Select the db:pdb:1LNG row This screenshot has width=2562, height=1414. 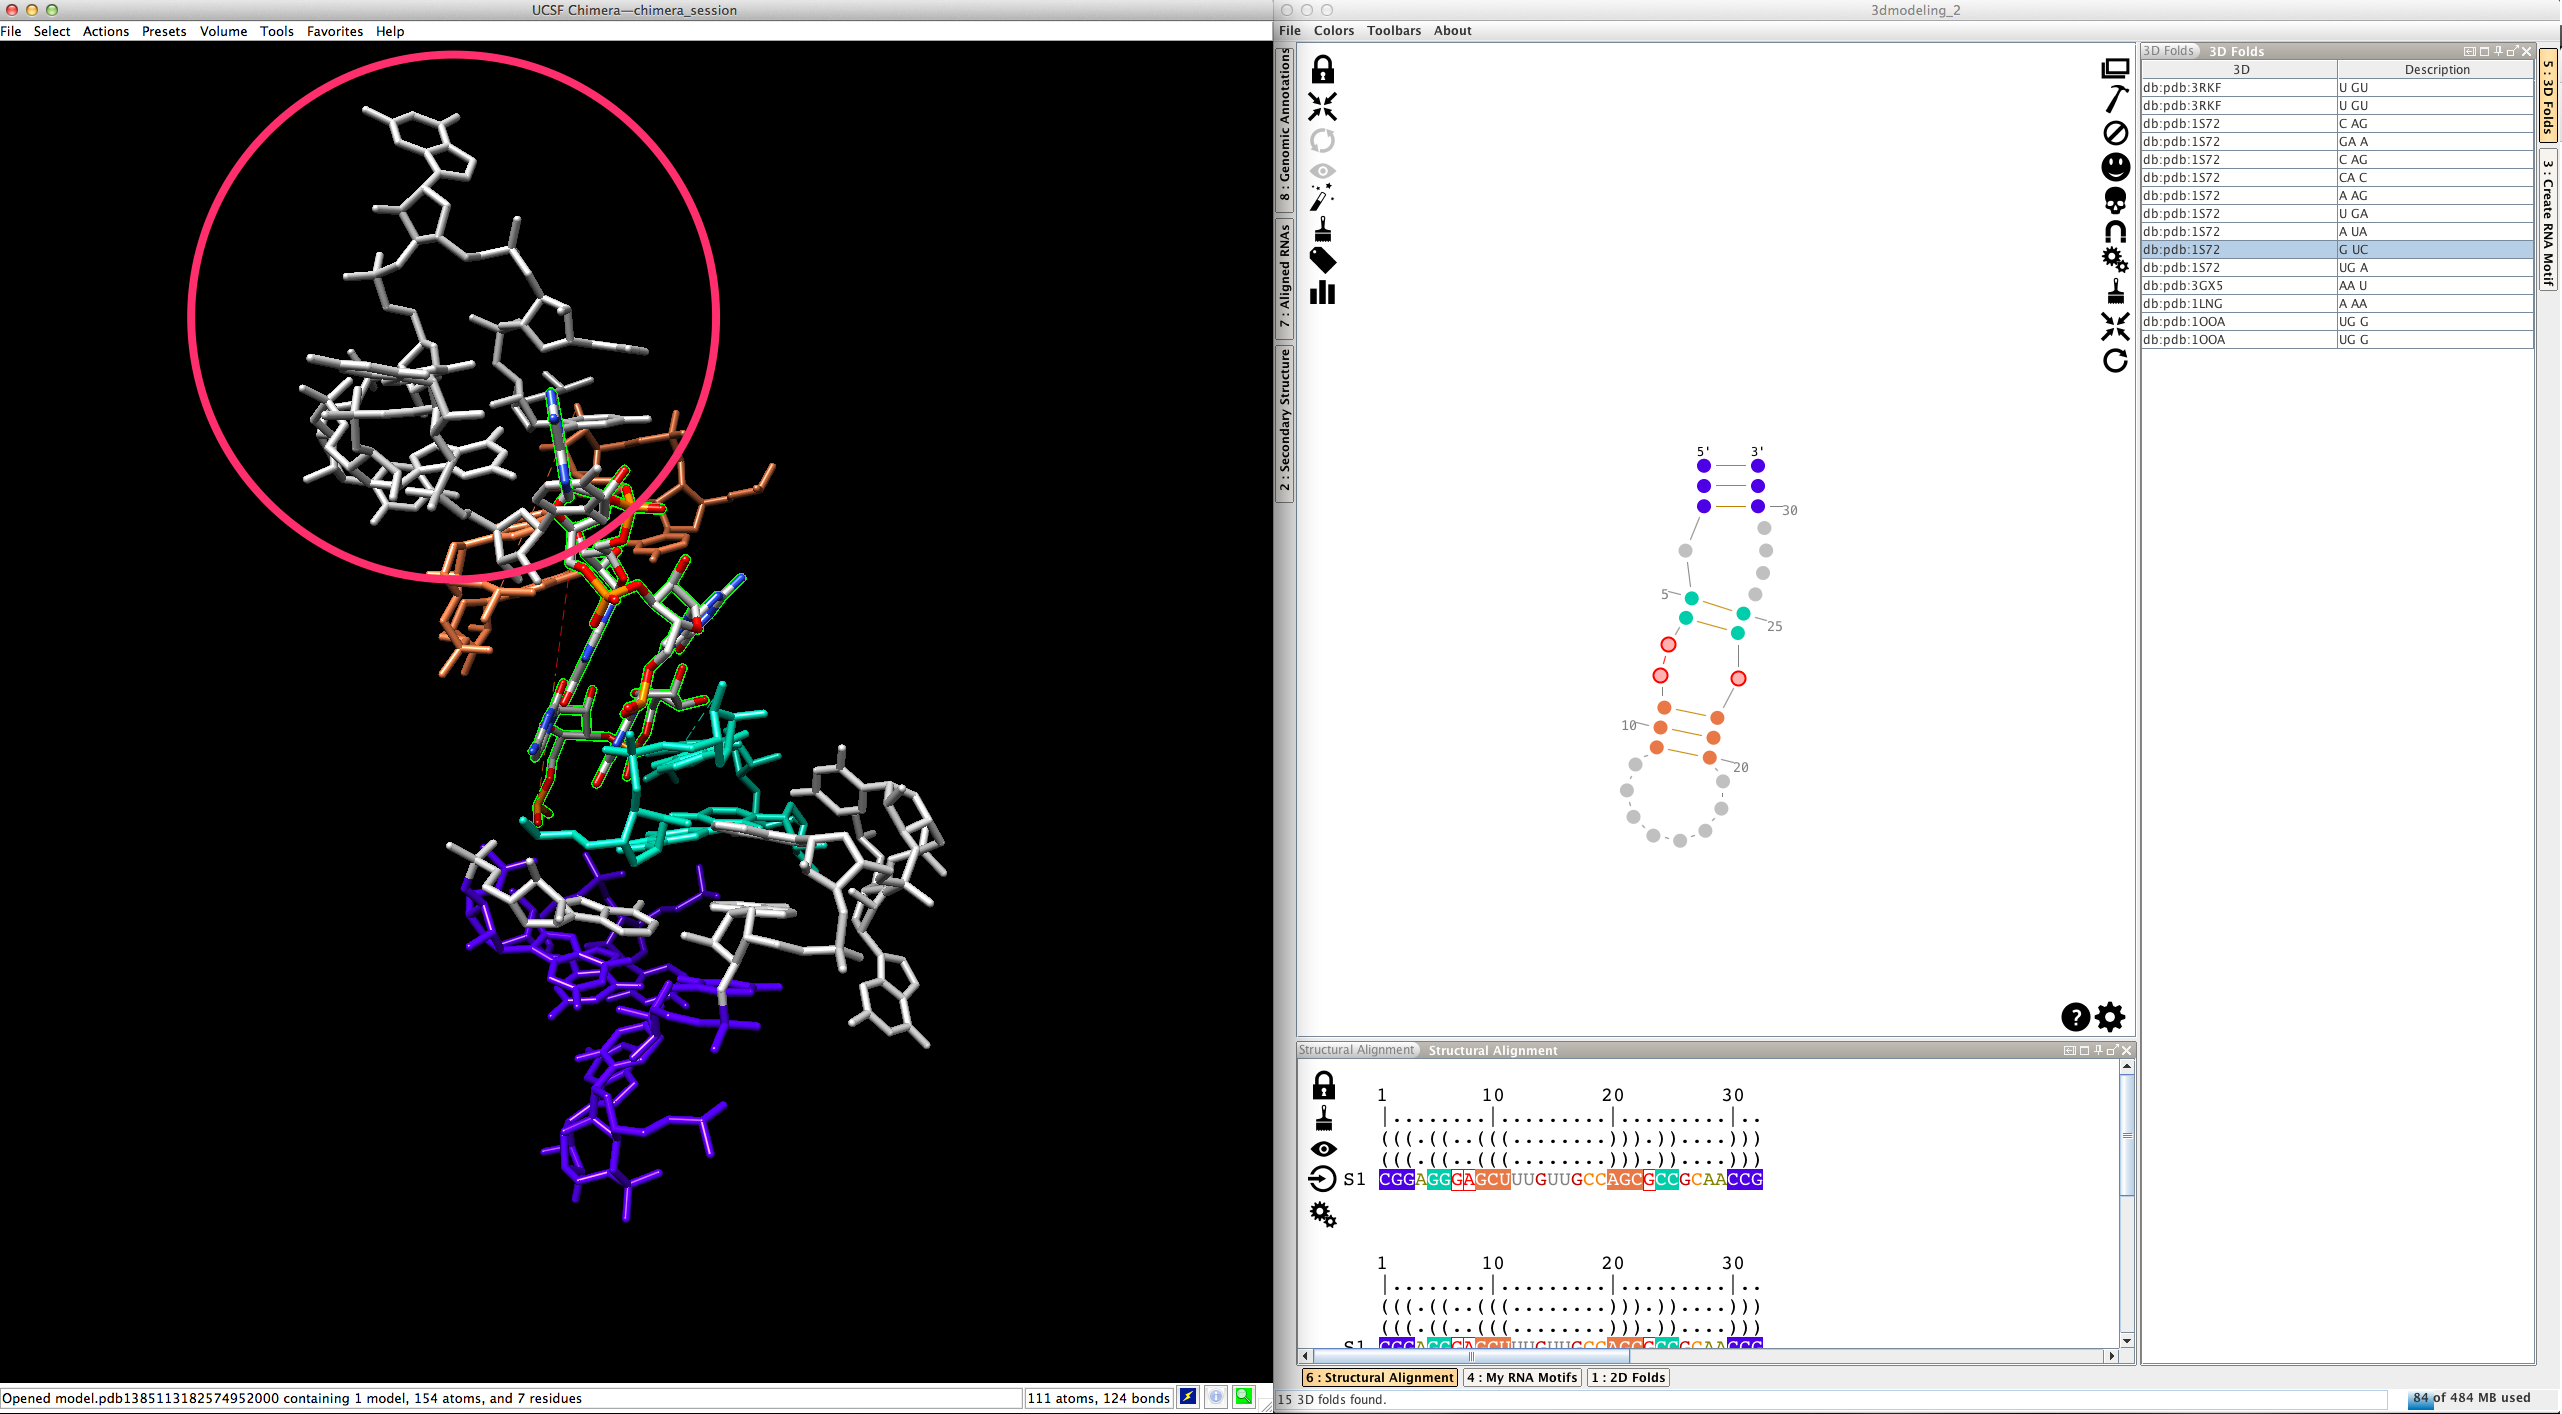pos(2337,304)
